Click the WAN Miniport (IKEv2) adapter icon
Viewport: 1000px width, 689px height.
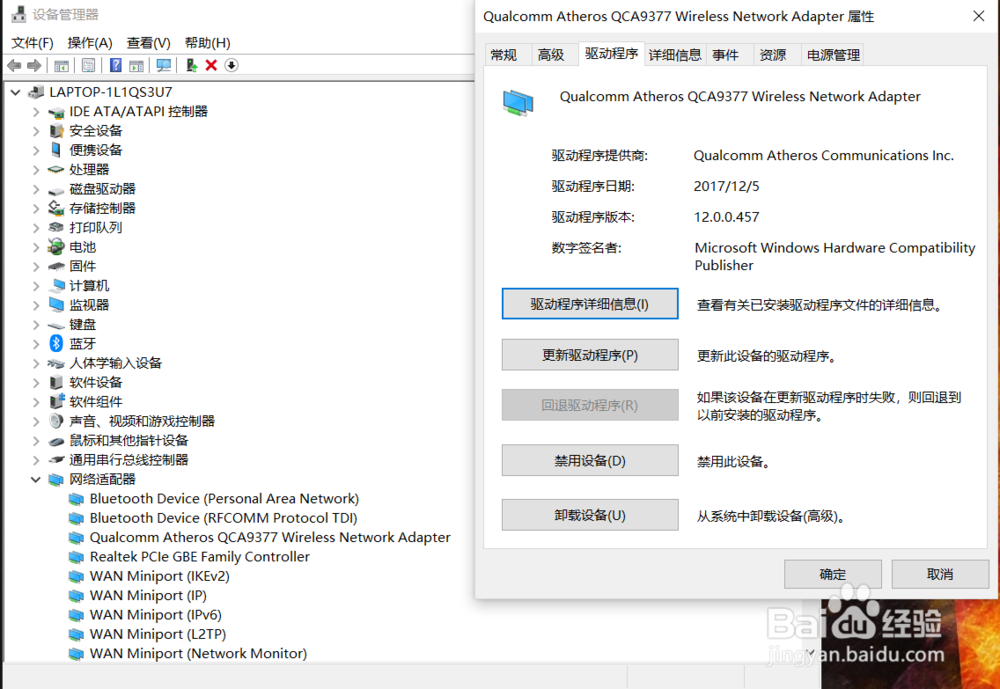77,576
